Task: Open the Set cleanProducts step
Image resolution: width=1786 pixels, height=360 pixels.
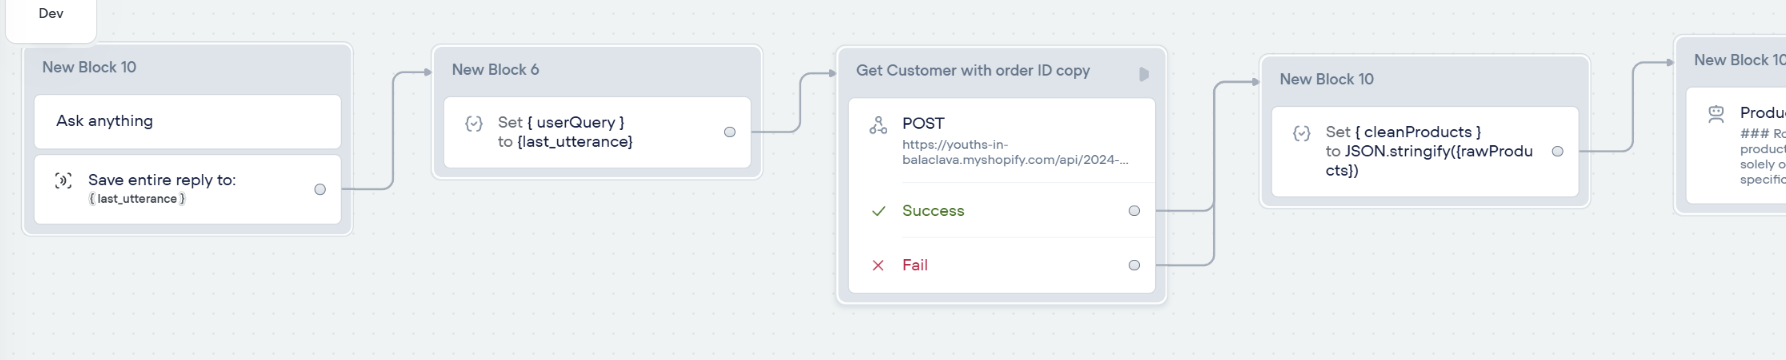Action: point(1425,152)
